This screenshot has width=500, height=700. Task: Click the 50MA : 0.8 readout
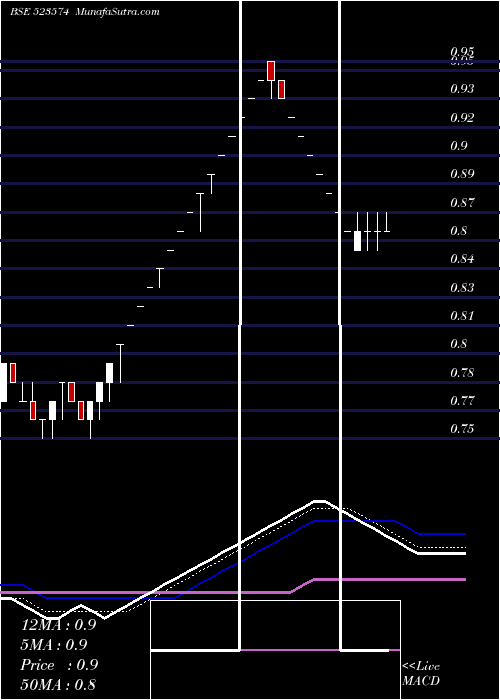tap(58, 685)
